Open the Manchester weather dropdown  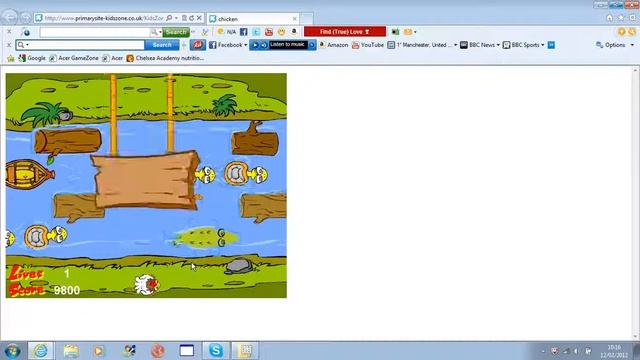point(456,45)
